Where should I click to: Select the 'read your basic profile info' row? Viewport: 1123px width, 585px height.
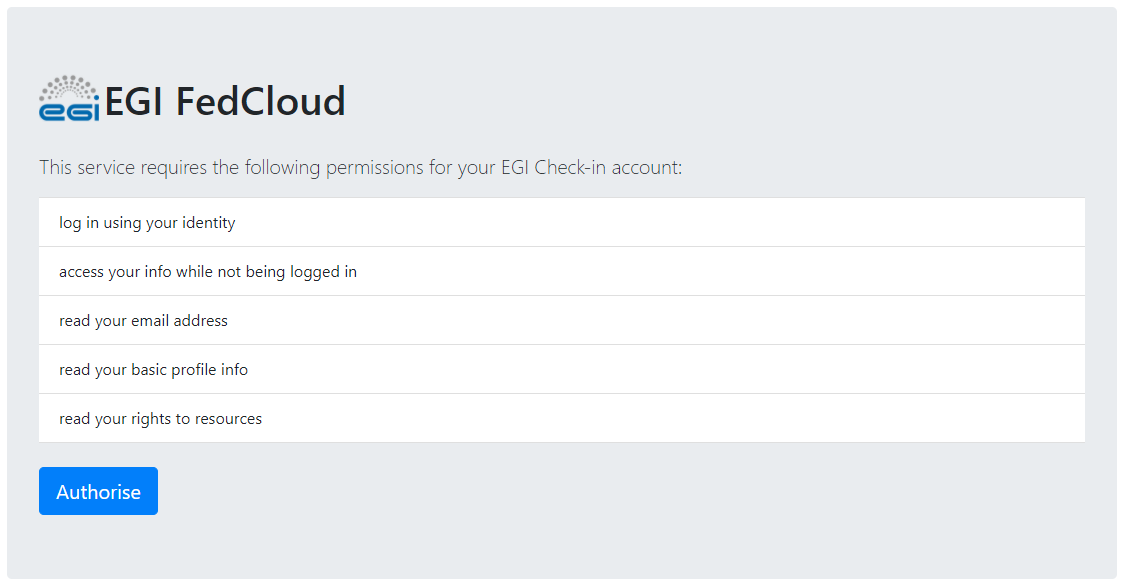pyautogui.click(x=561, y=369)
